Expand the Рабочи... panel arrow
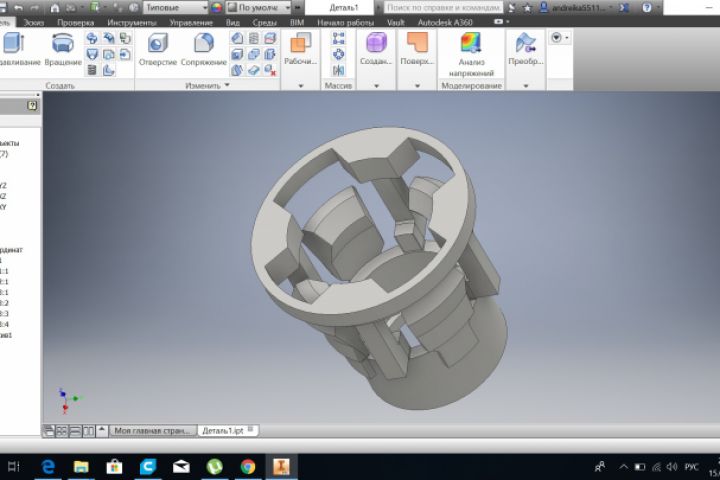Viewport: 720px width, 480px height. (301, 85)
